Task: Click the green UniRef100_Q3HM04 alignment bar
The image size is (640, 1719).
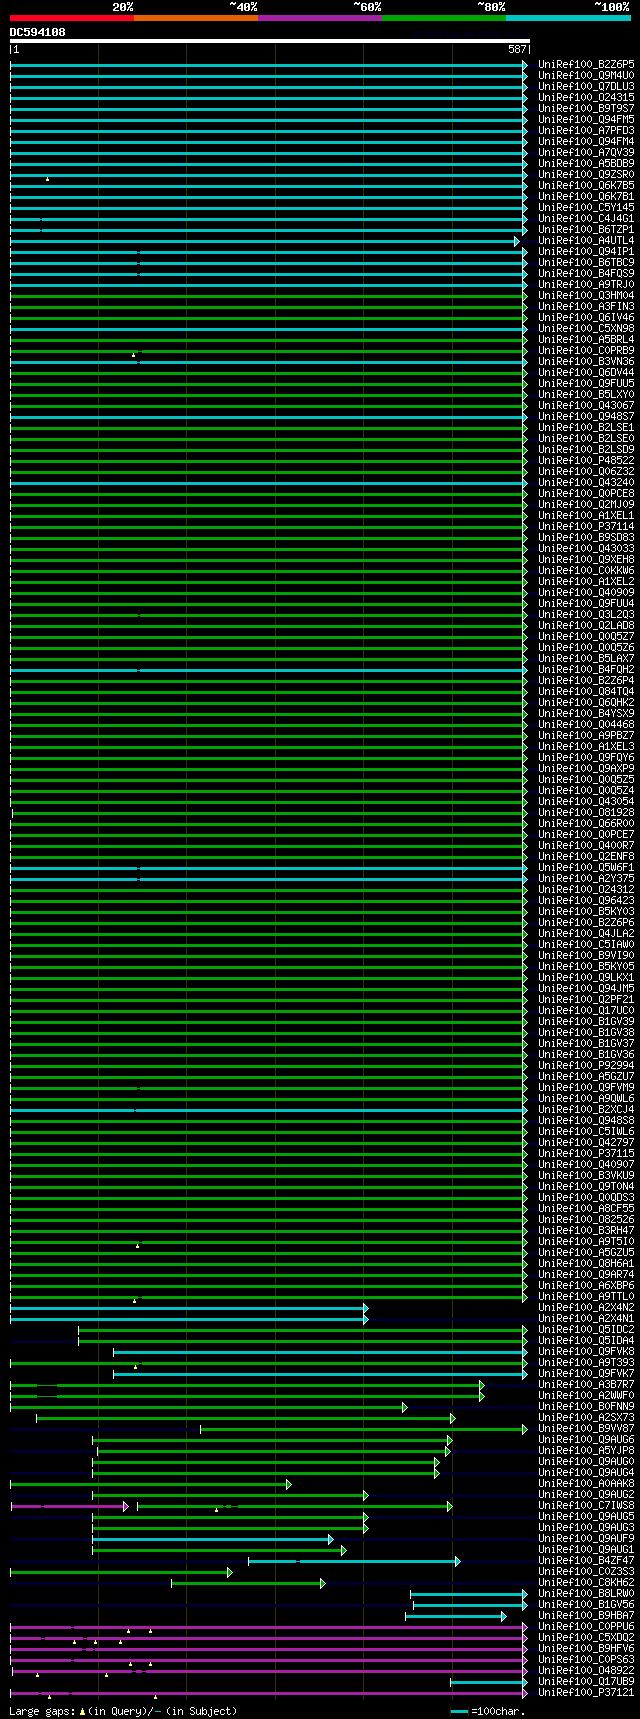Action: click(x=268, y=296)
